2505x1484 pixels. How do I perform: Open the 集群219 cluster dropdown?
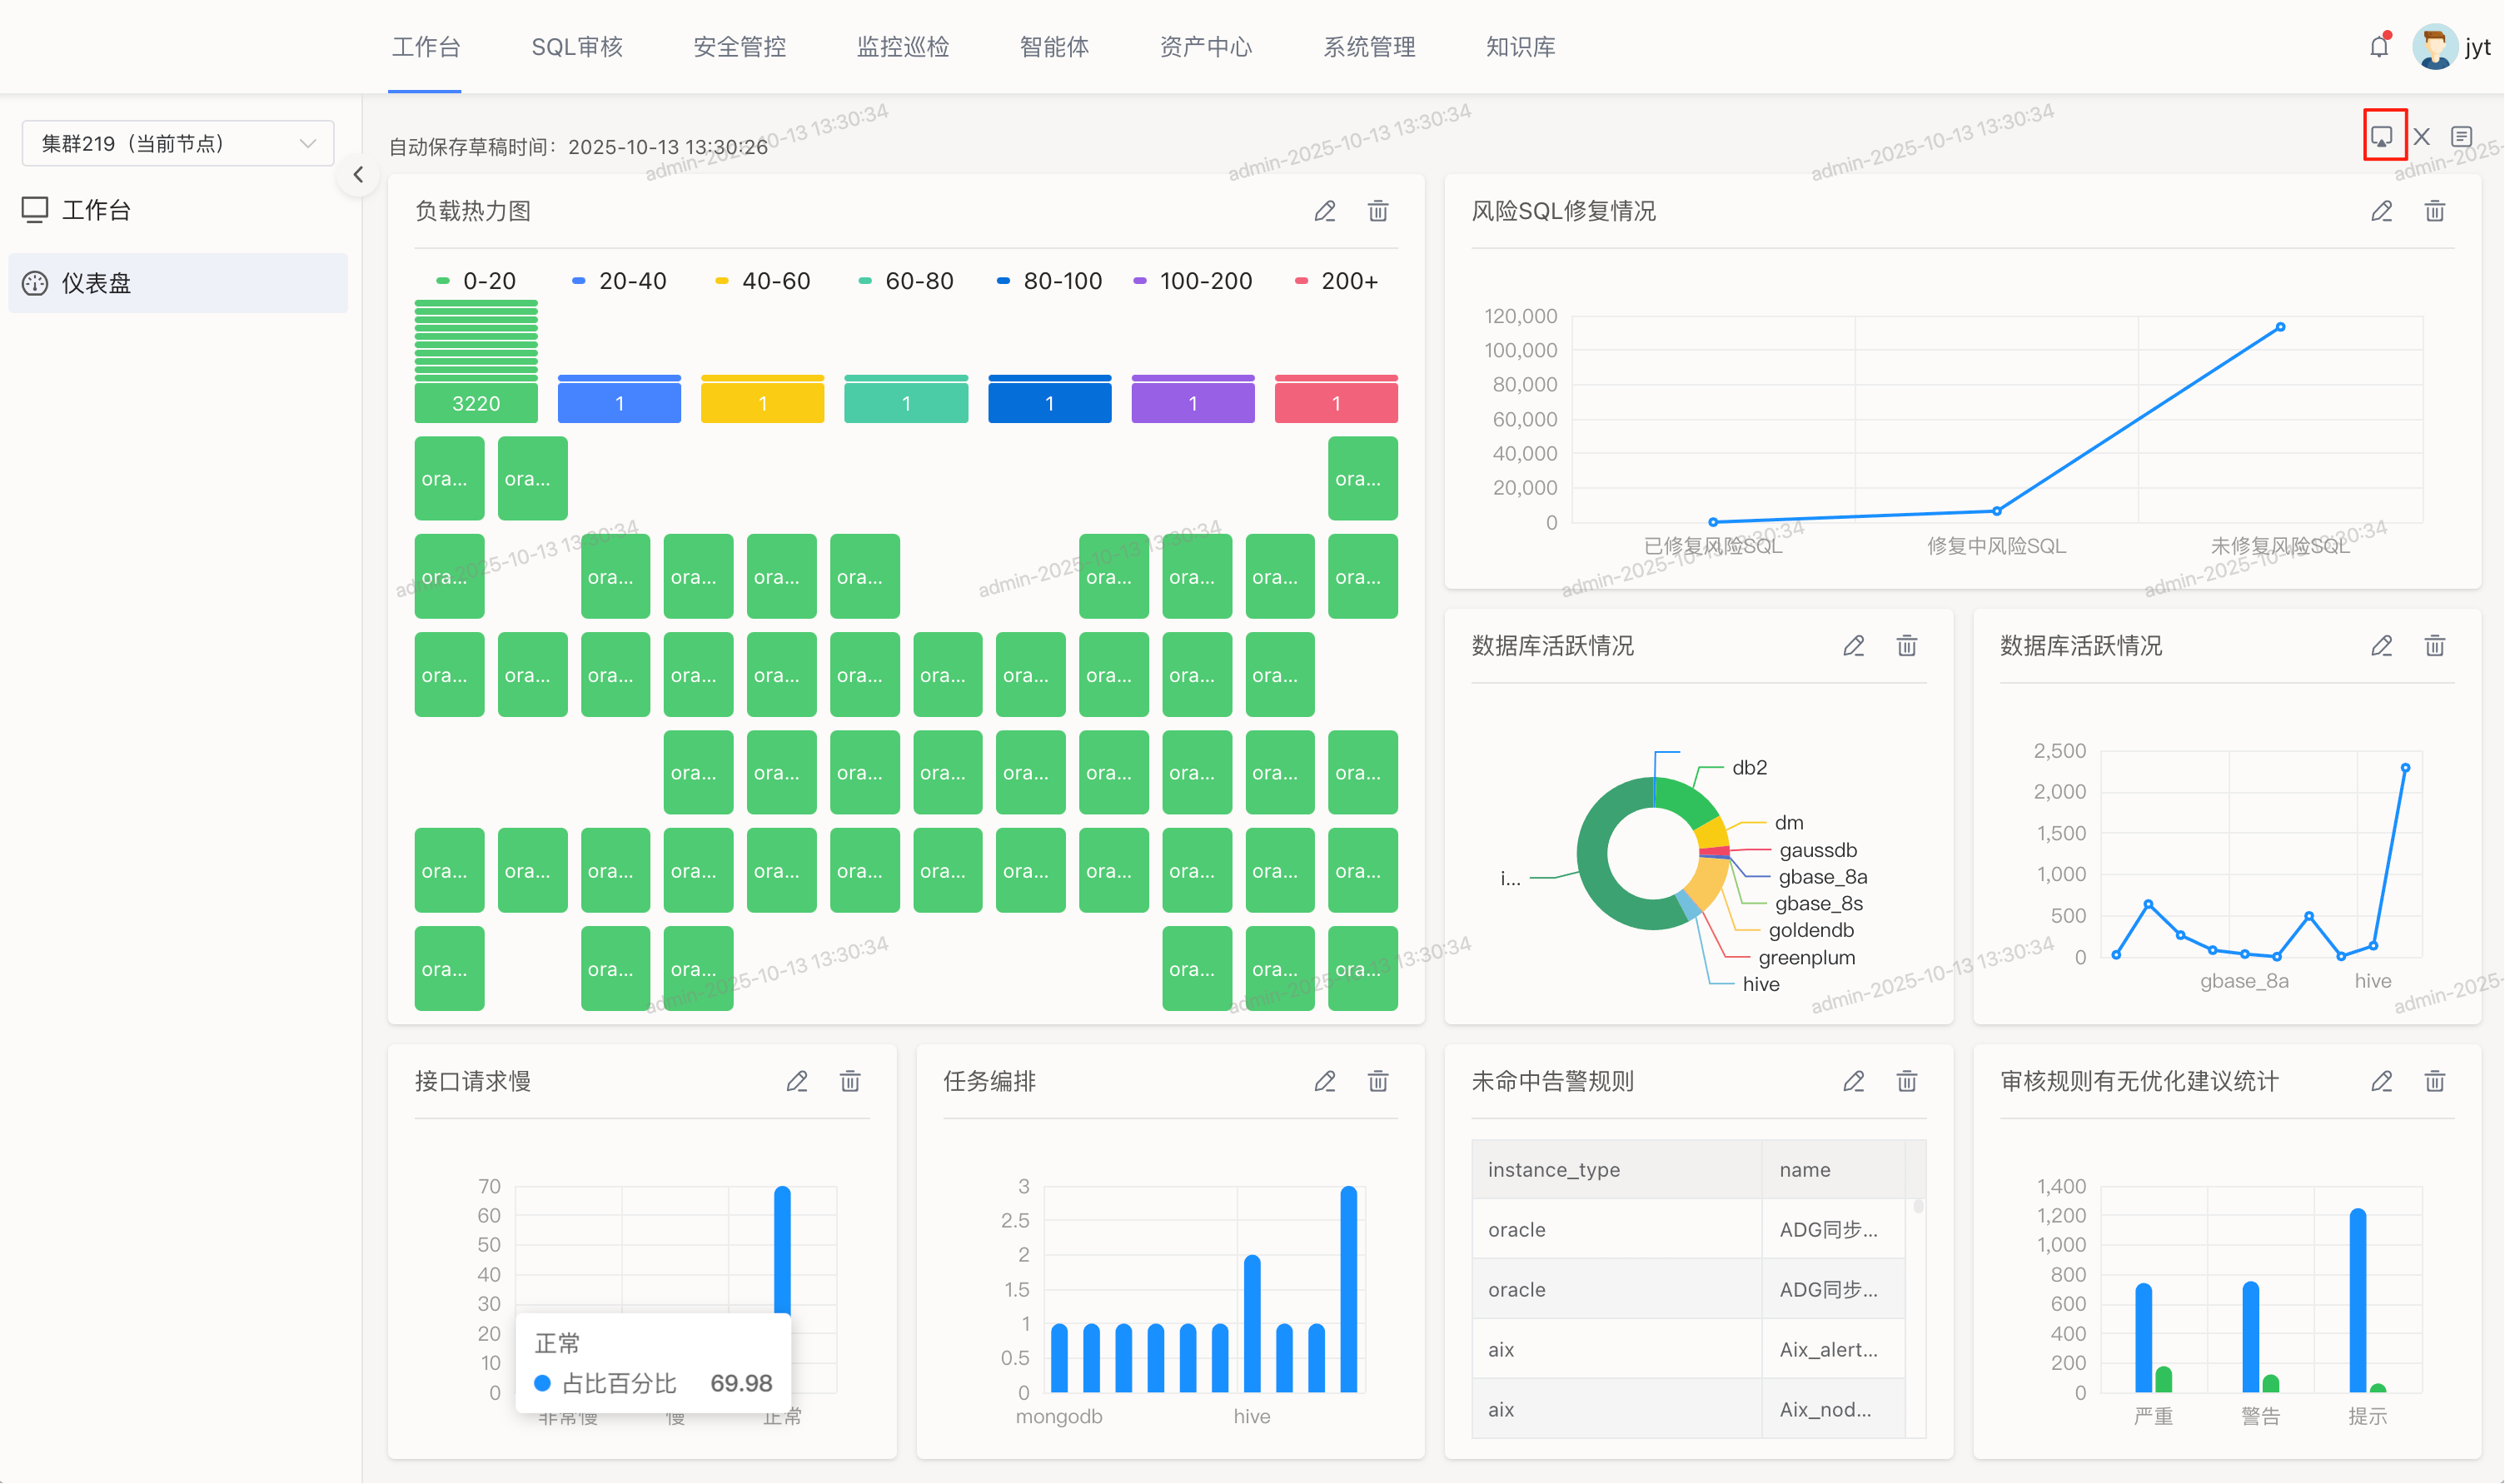pyautogui.click(x=178, y=144)
